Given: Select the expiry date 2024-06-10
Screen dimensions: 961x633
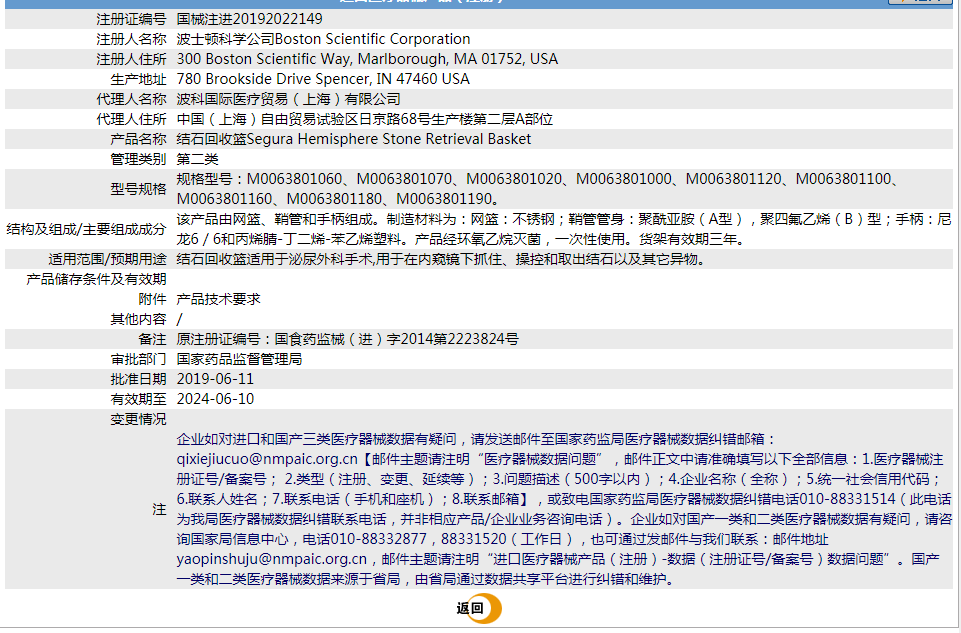Looking at the screenshot, I should click(215, 399).
